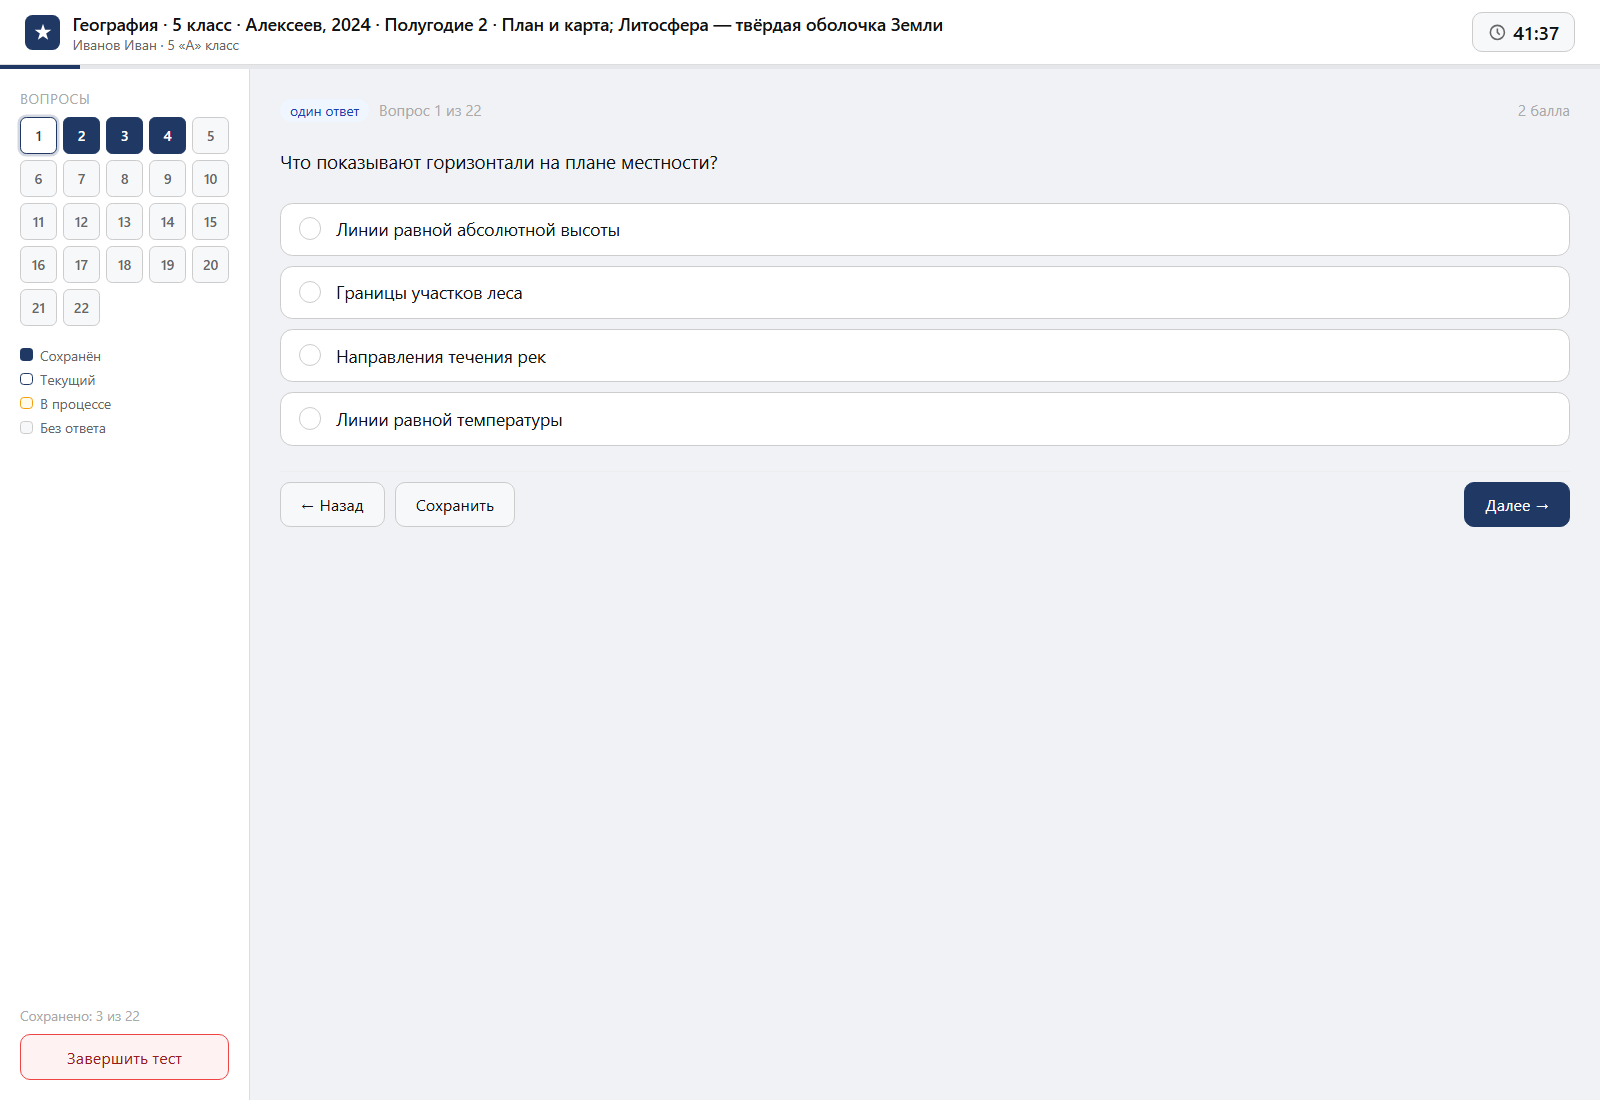This screenshot has width=1600, height=1100.
Task: Jump to question 12
Action: (x=81, y=222)
